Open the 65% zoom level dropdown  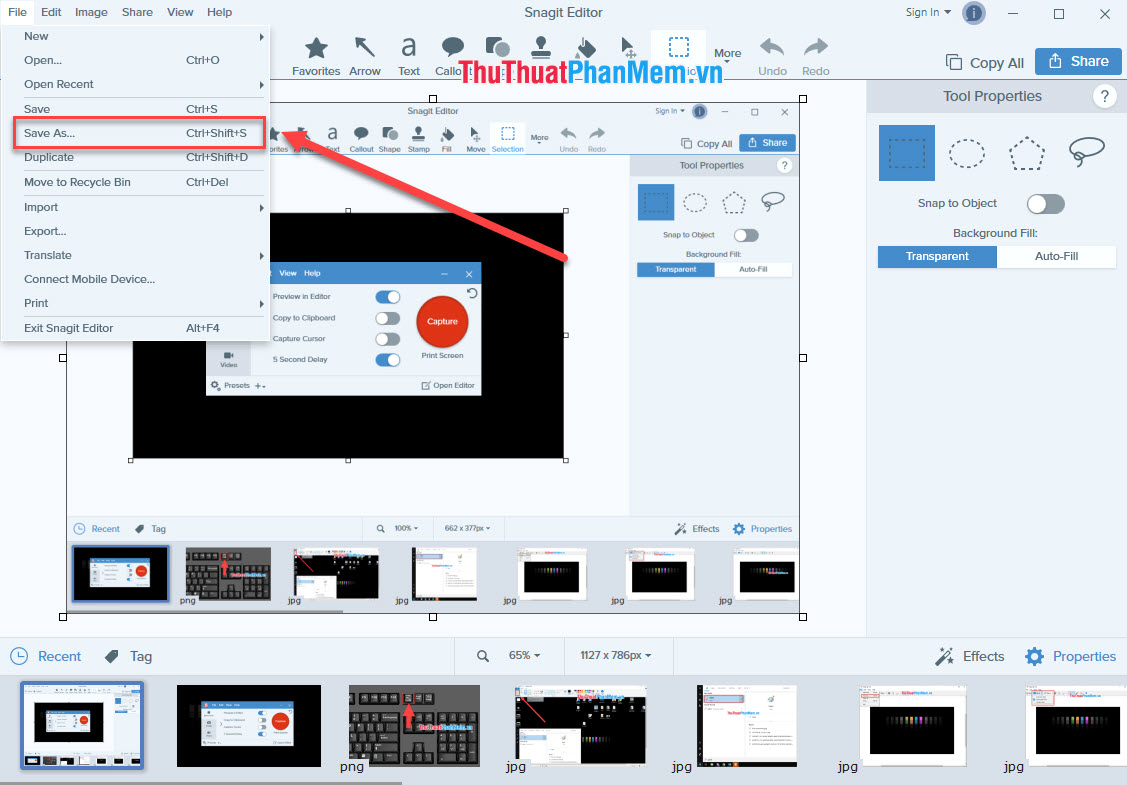[522, 656]
